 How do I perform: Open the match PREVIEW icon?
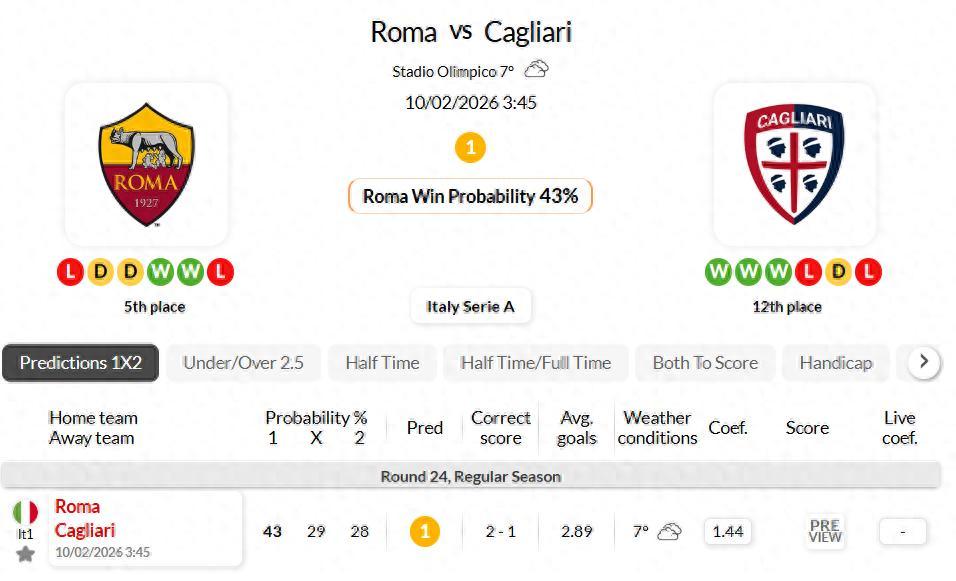pyautogui.click(x=825, y=531)
